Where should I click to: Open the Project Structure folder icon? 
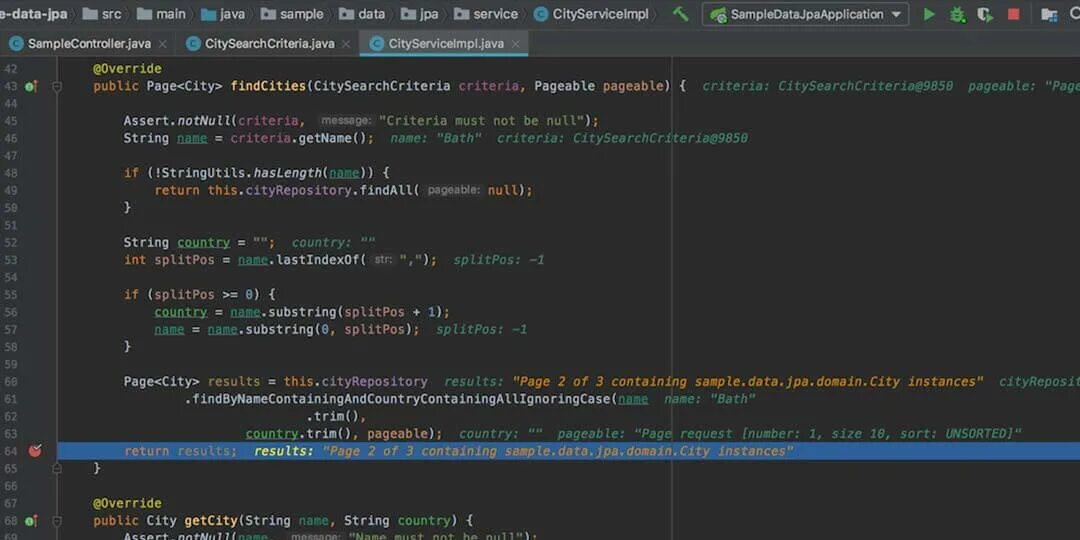[x=1049, y=14]
